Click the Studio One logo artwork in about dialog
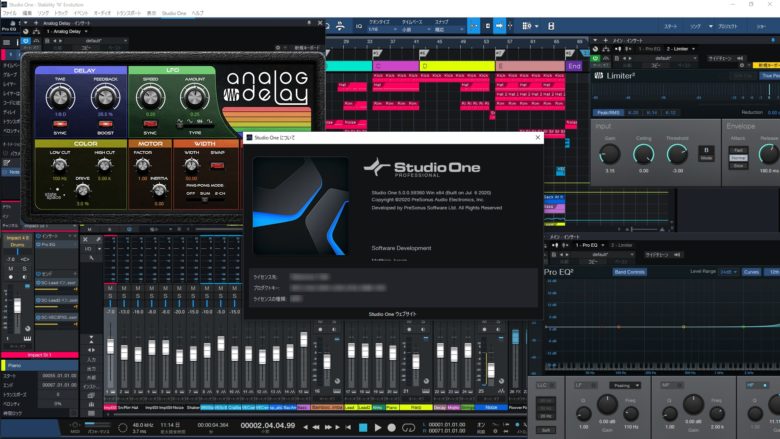The image size is (780, 439). click(x=301, y=206)
